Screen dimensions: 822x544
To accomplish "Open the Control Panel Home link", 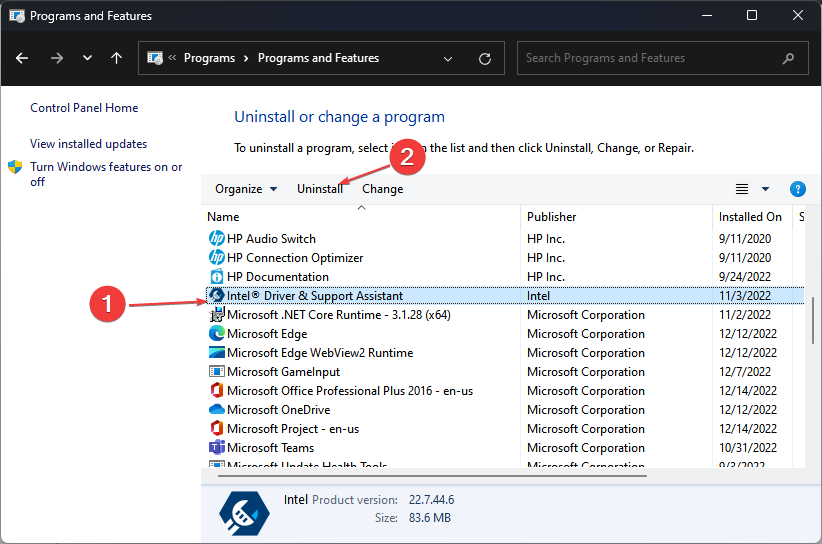I will tap(84, 108).
